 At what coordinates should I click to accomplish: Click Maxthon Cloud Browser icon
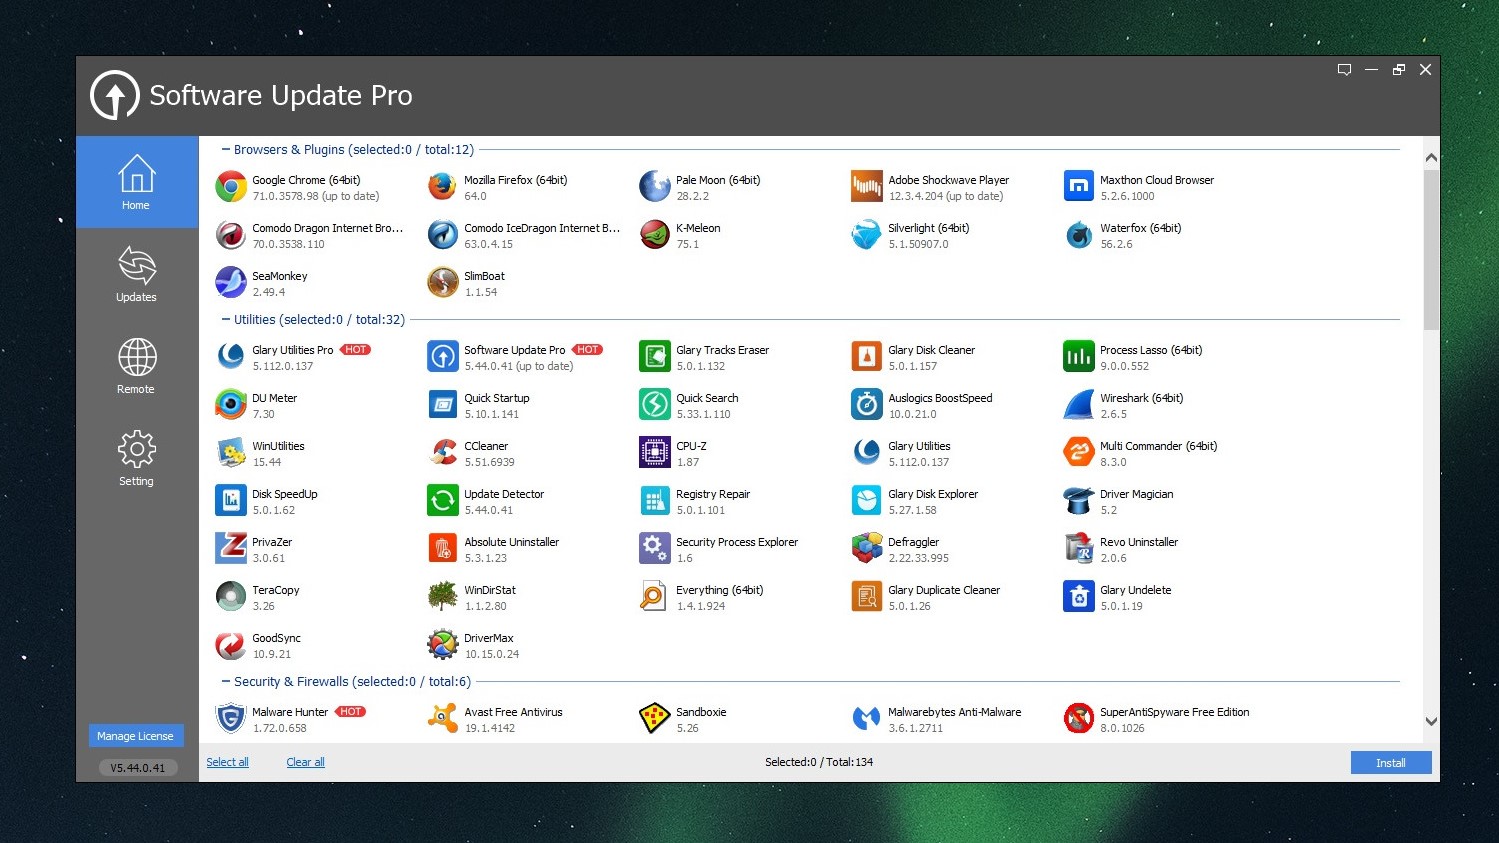1079,187
